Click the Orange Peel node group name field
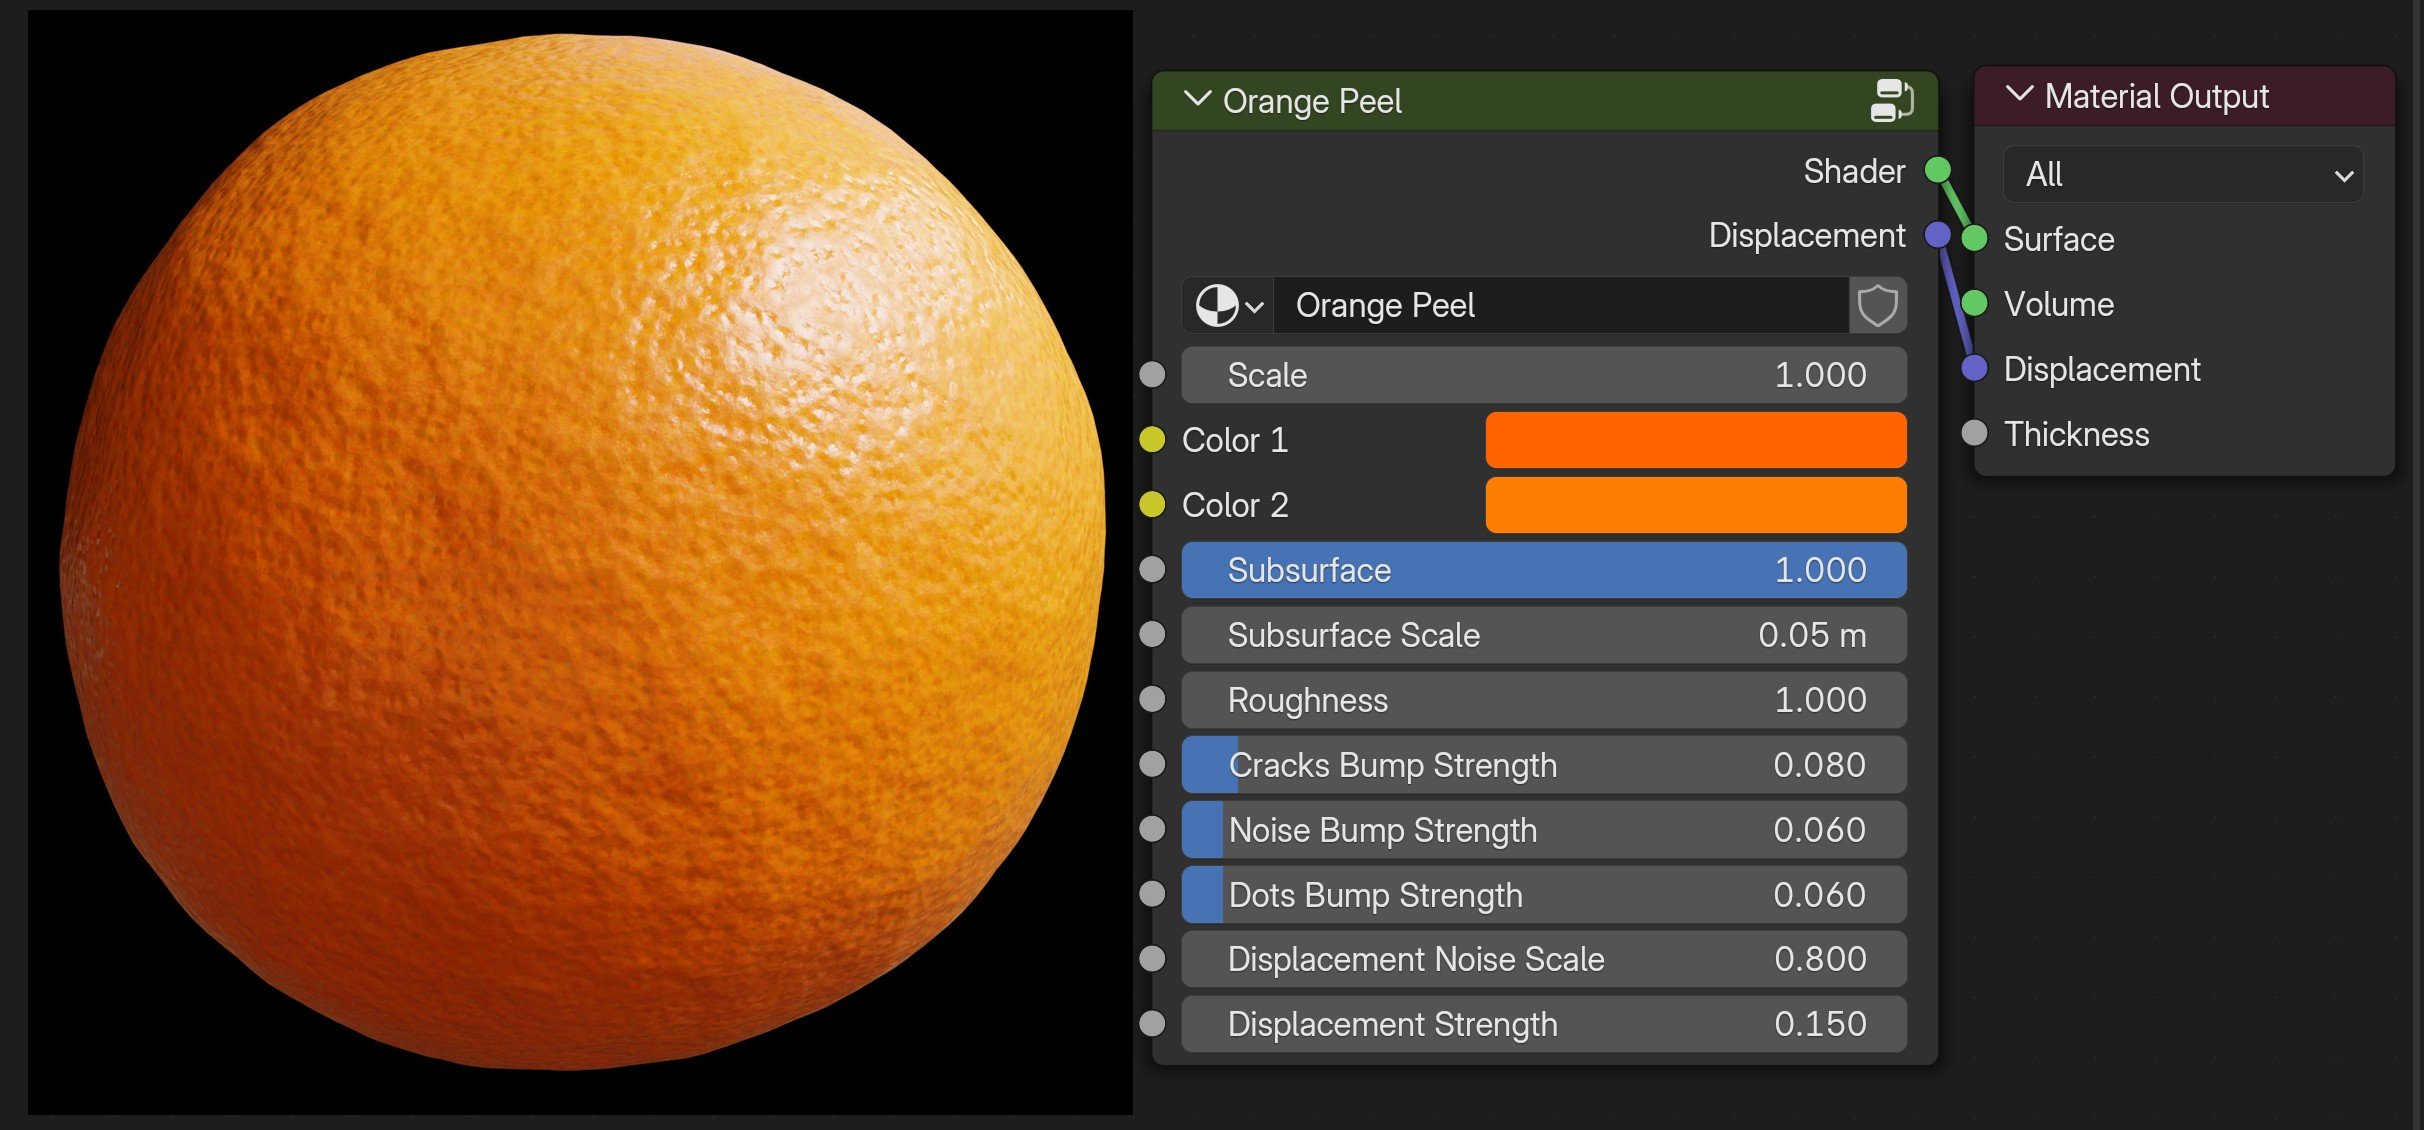2424x1130 pixels. pos(1560,306)
